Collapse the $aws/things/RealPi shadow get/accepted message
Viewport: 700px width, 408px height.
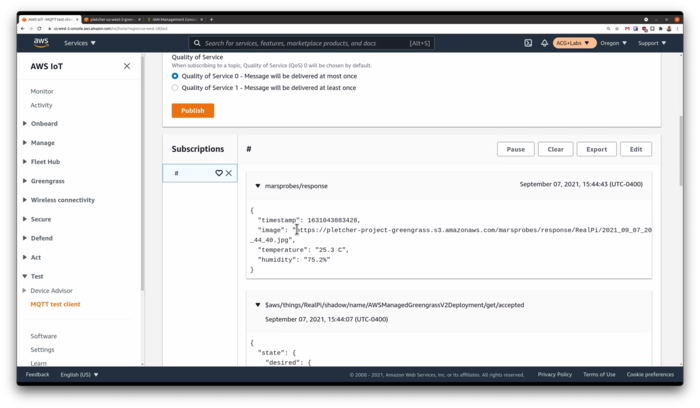coord(258,305)
